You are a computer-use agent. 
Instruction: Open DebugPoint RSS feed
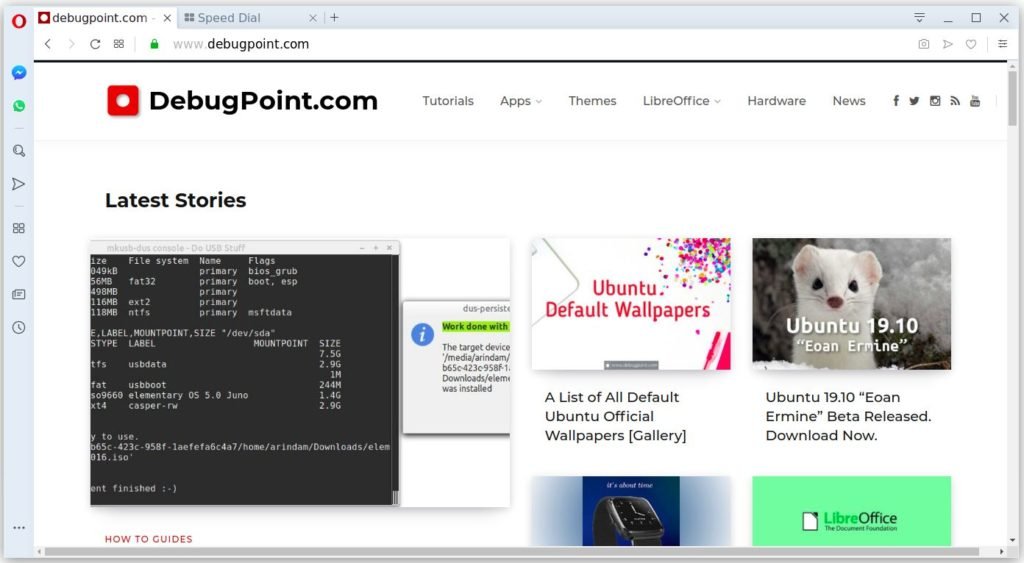coord(955,101)
